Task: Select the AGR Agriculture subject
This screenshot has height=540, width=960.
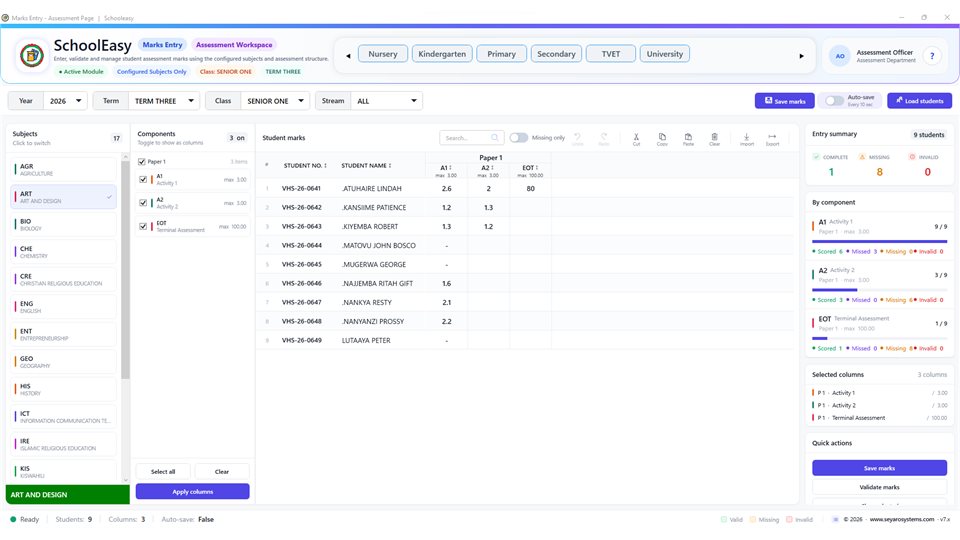Action: tap(64, 170)
